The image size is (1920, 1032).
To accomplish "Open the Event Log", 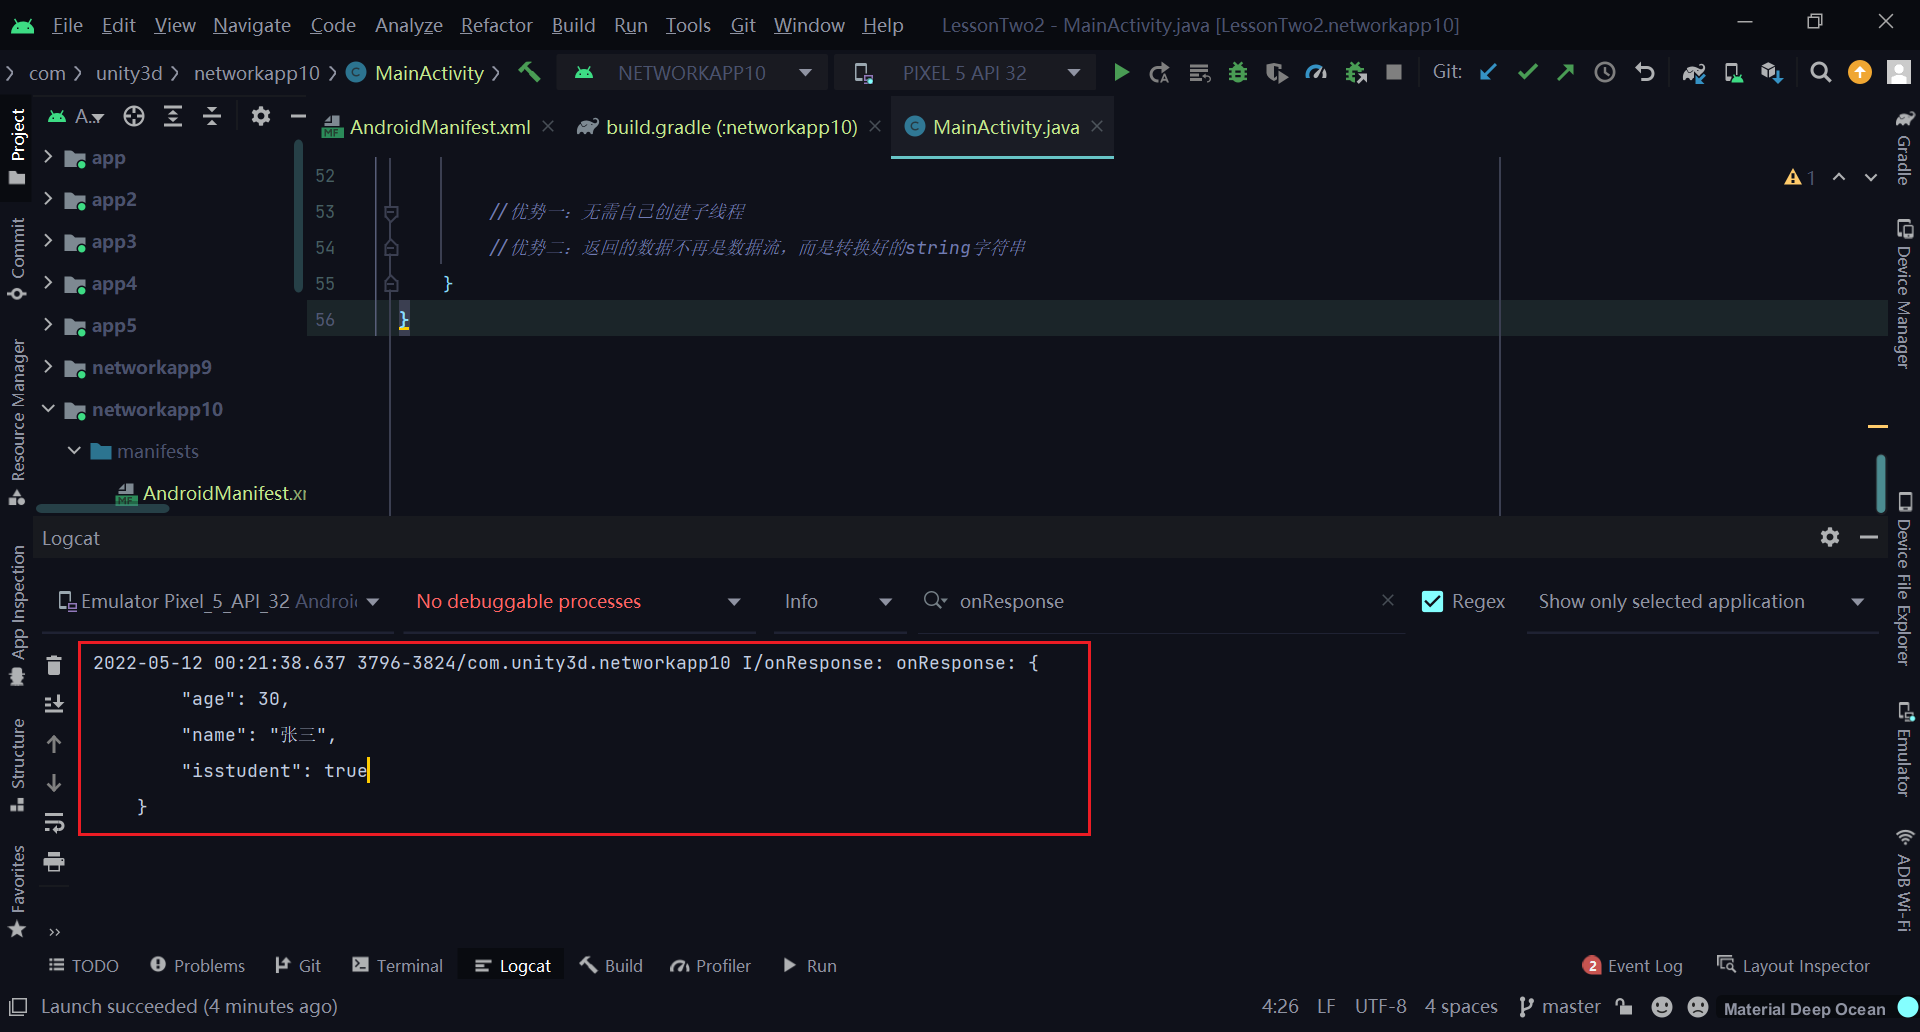I will point(1632,965).
